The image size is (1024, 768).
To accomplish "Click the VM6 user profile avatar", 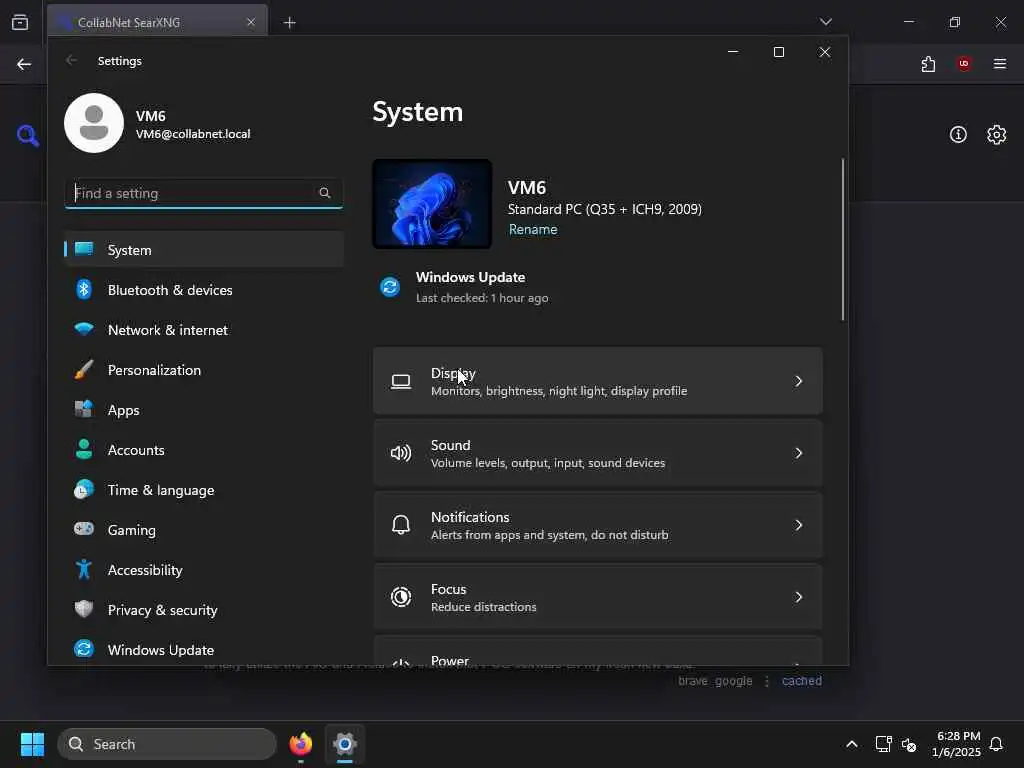I will [94, 123].
